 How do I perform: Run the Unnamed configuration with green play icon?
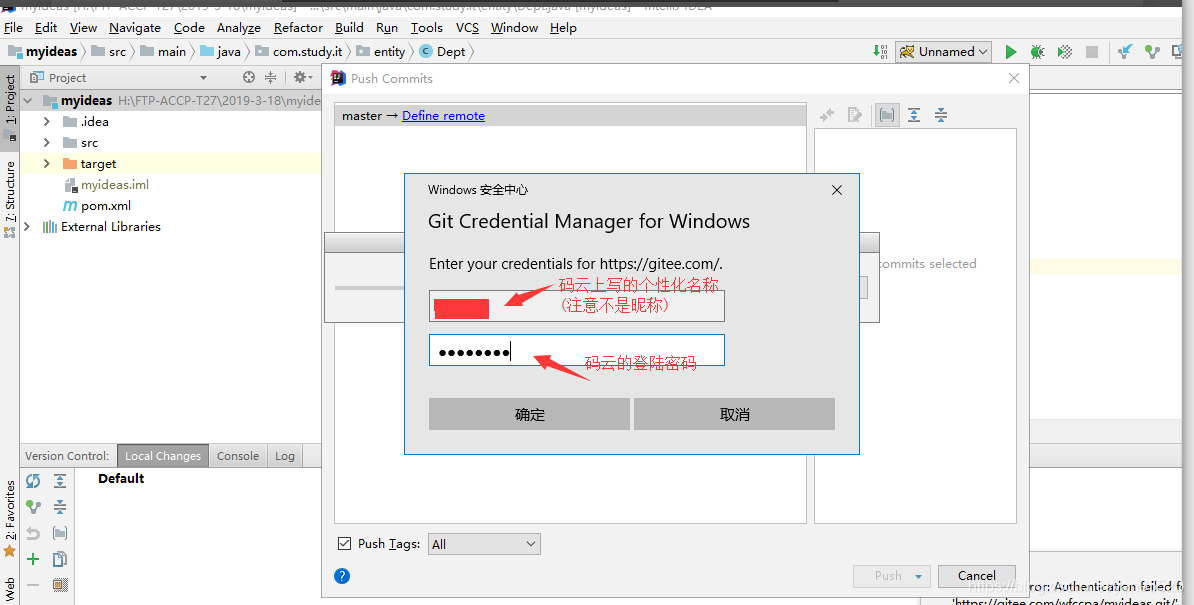[x=1010, y=52]
